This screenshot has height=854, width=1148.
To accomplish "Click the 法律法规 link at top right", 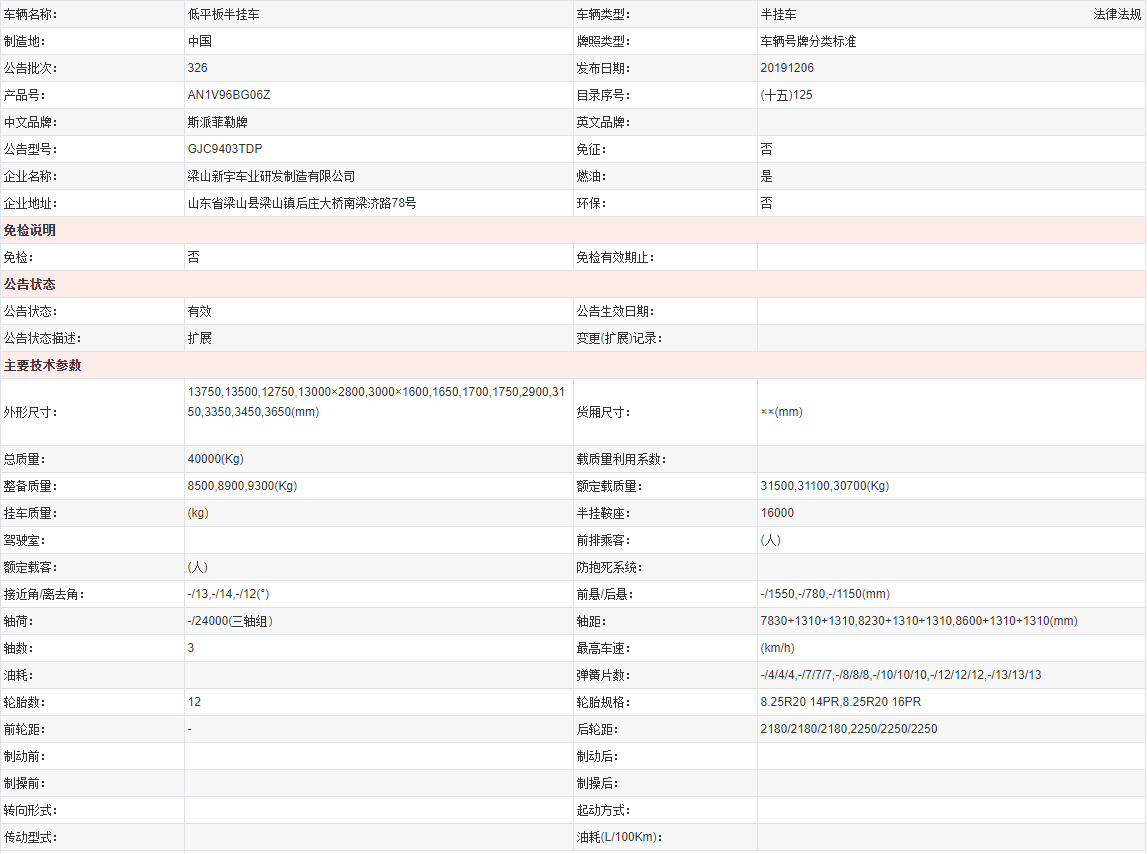I will point(1119,15).
